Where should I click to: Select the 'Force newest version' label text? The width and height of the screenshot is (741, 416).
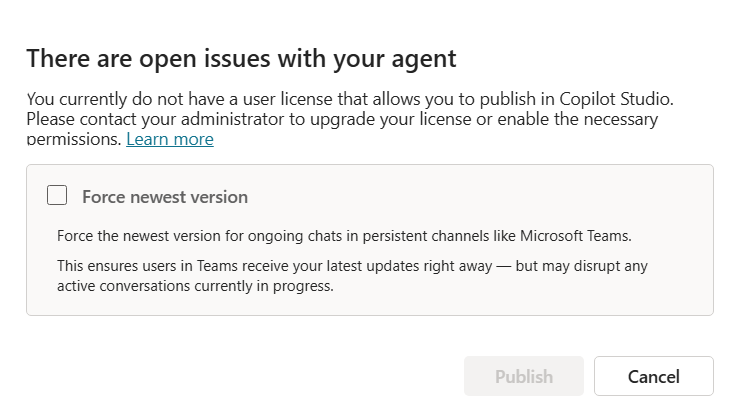pyautogui.click(x=165, y=197)
